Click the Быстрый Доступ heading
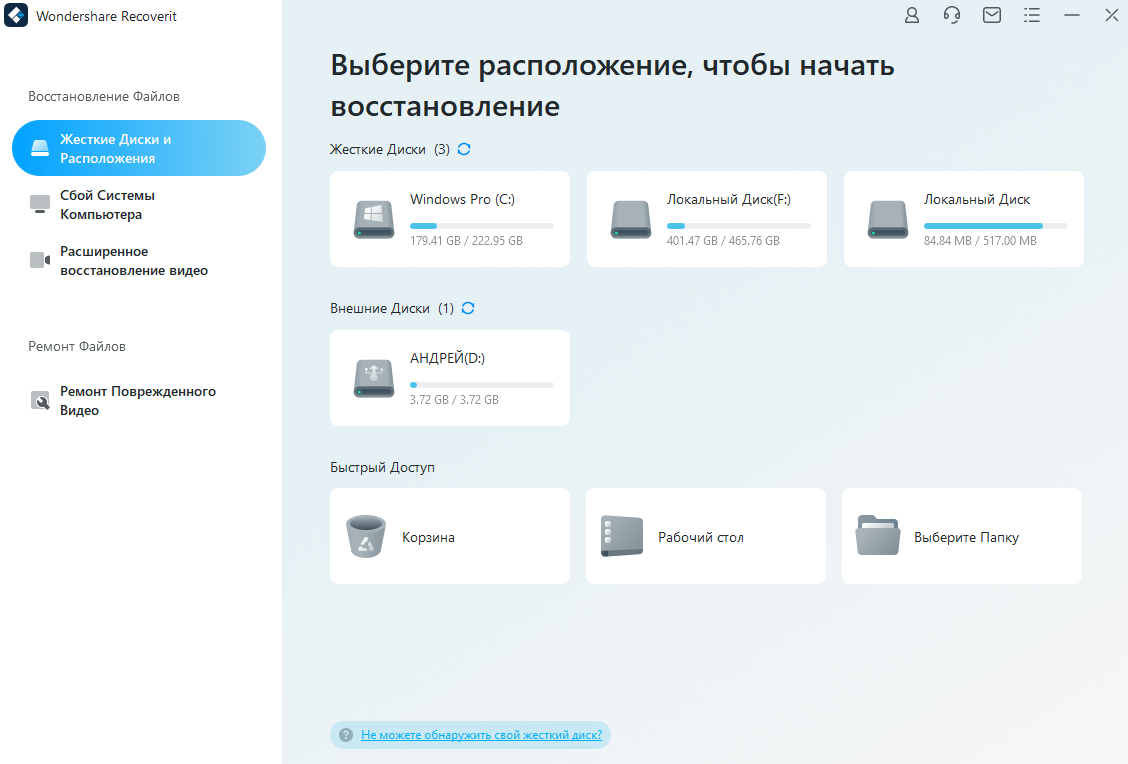 pos(382,468)
